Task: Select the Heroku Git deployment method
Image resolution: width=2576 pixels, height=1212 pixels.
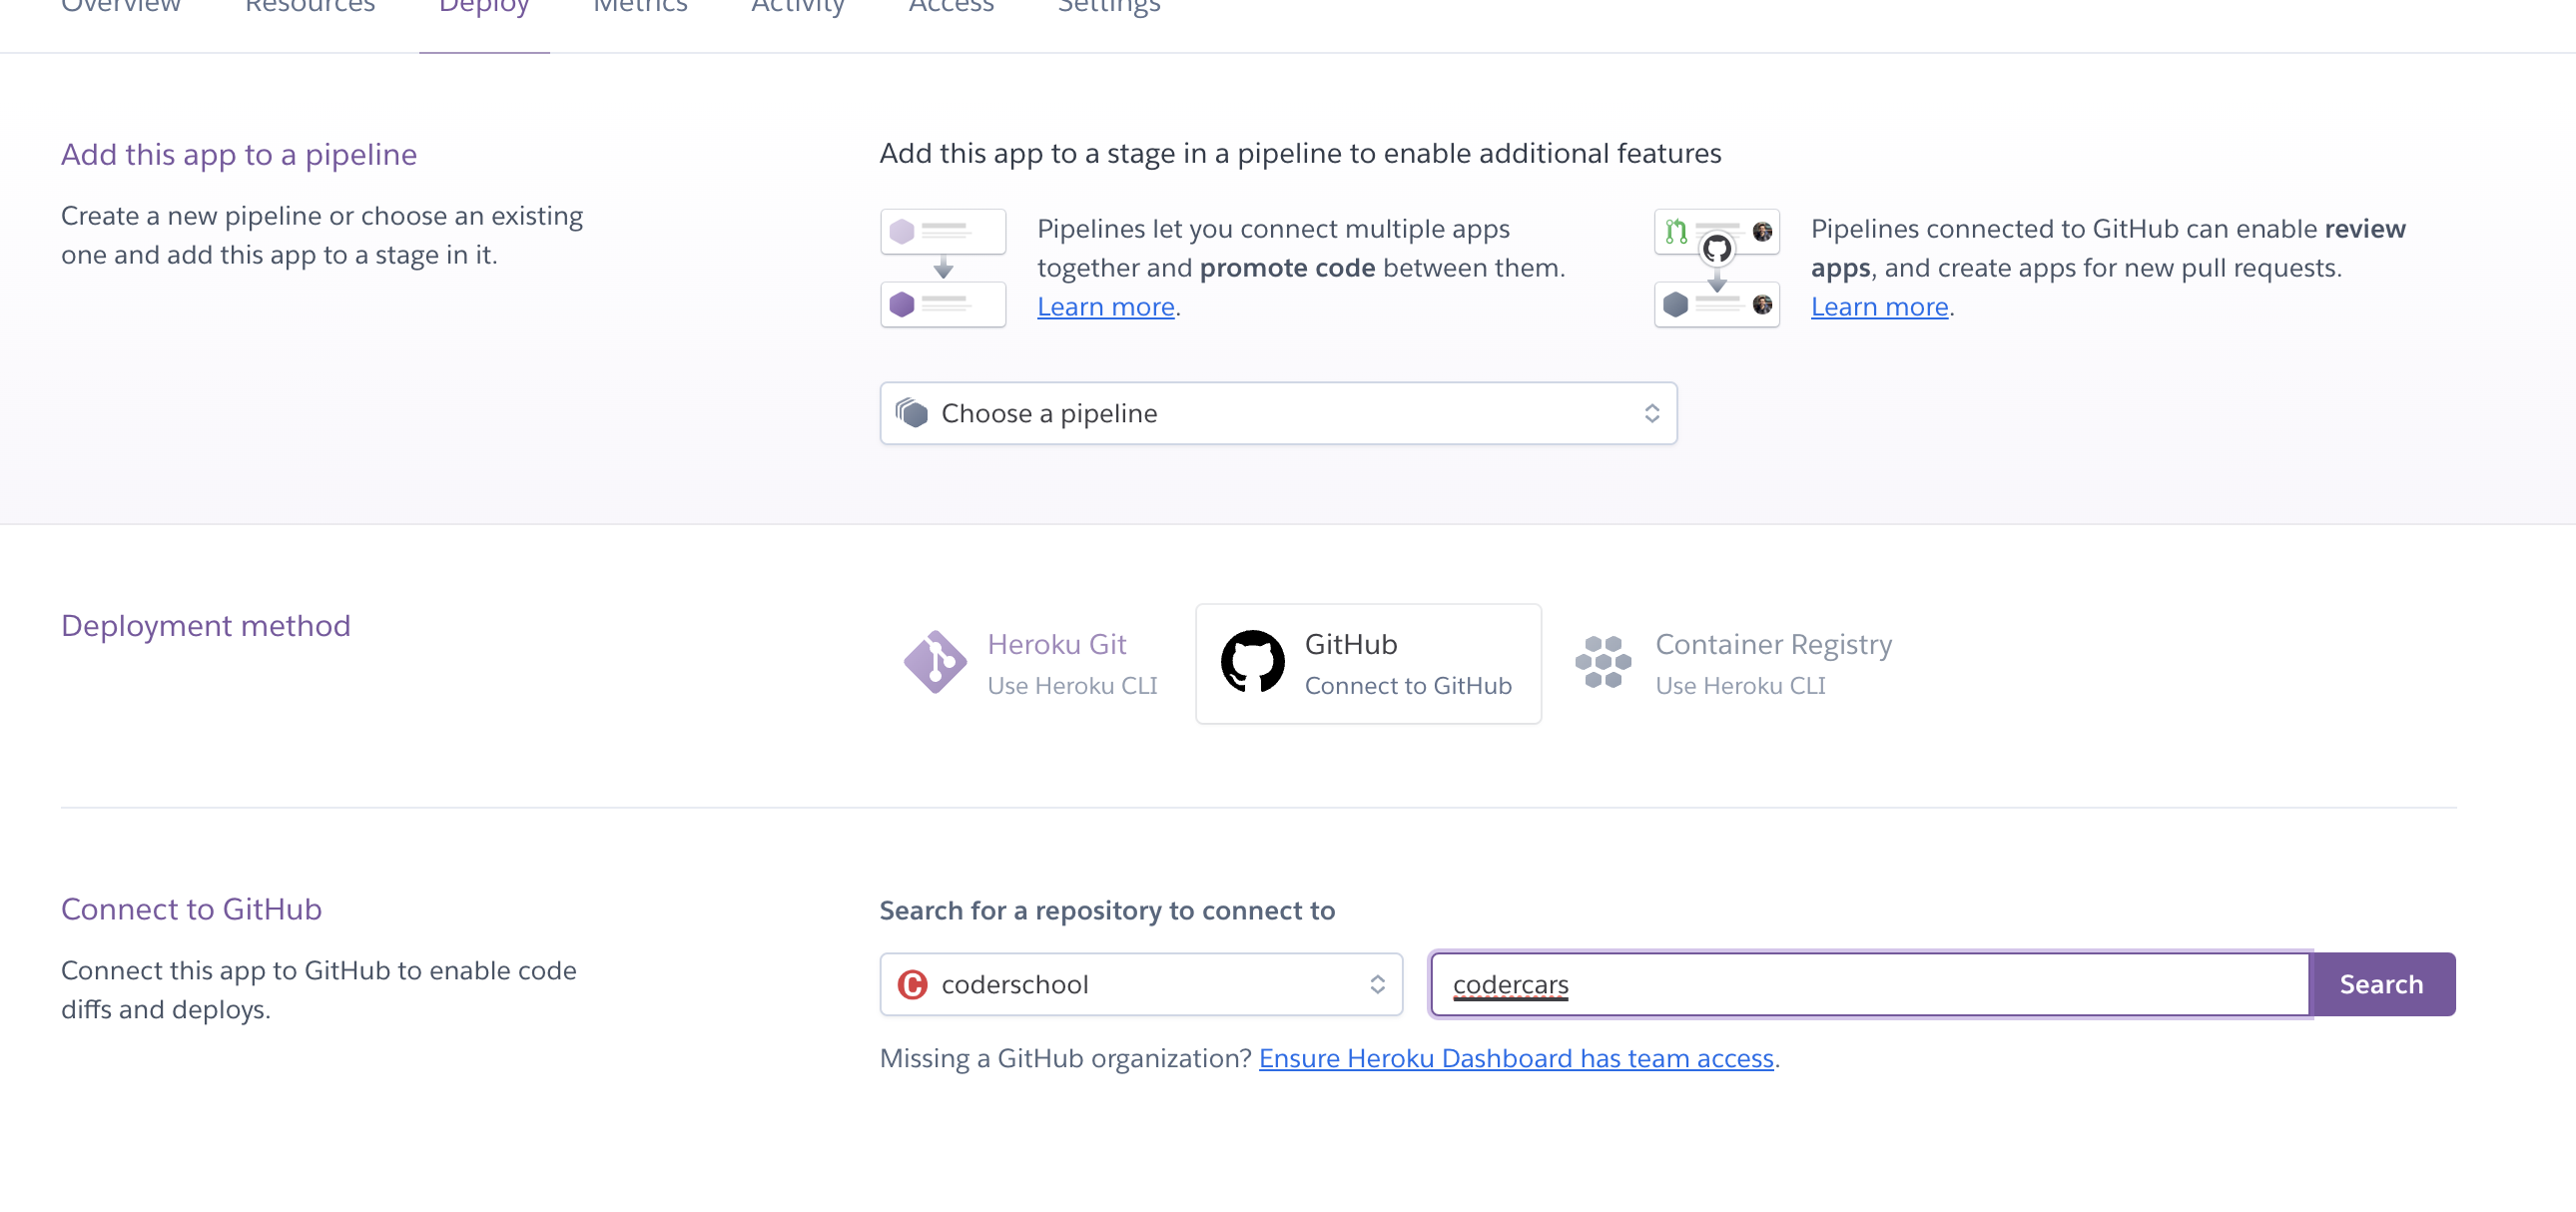Action: point(1030,663)
